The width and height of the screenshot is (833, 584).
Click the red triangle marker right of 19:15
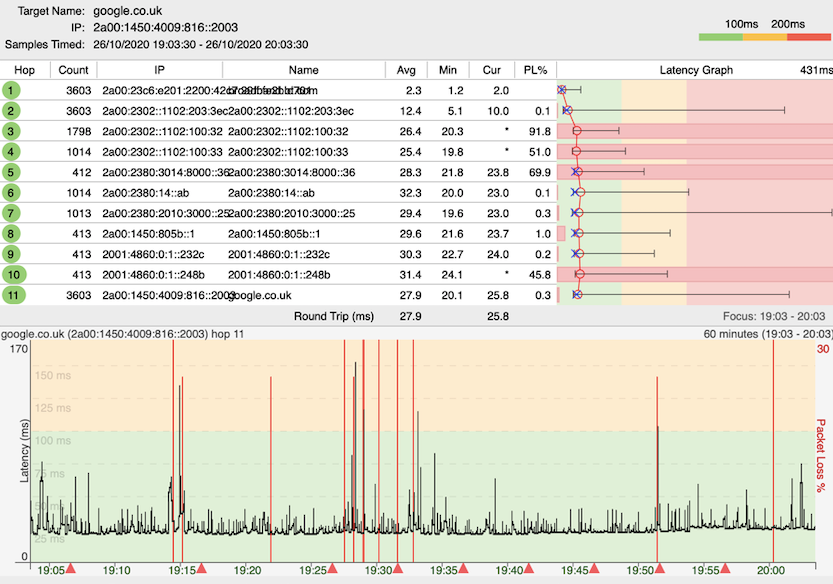(x=201, y=569)
